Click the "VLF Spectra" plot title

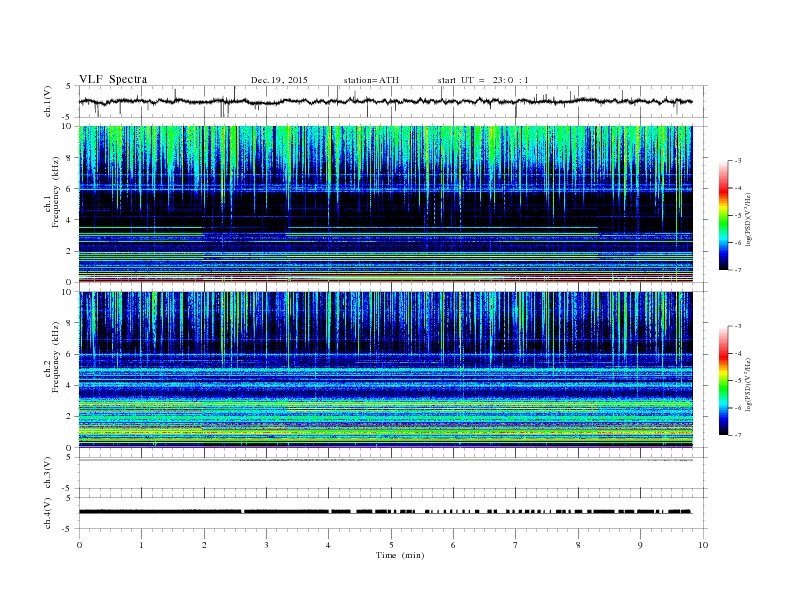[113, 79]
